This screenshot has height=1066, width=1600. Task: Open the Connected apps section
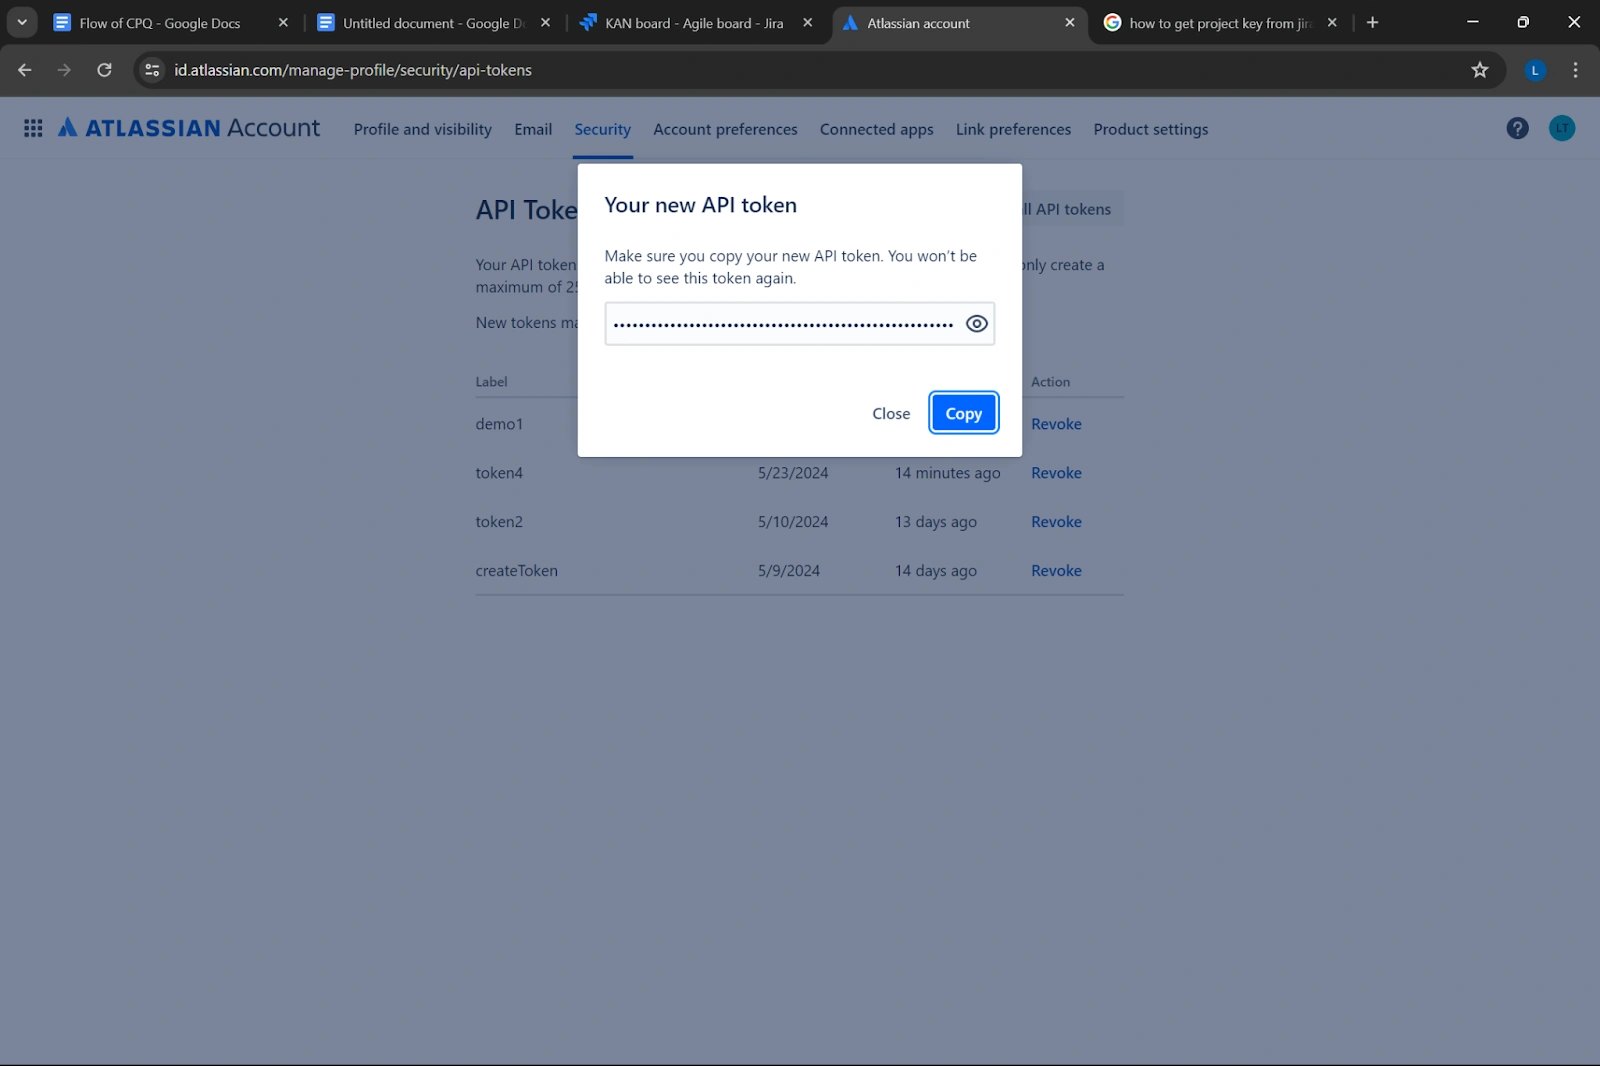tap(876, 129)
